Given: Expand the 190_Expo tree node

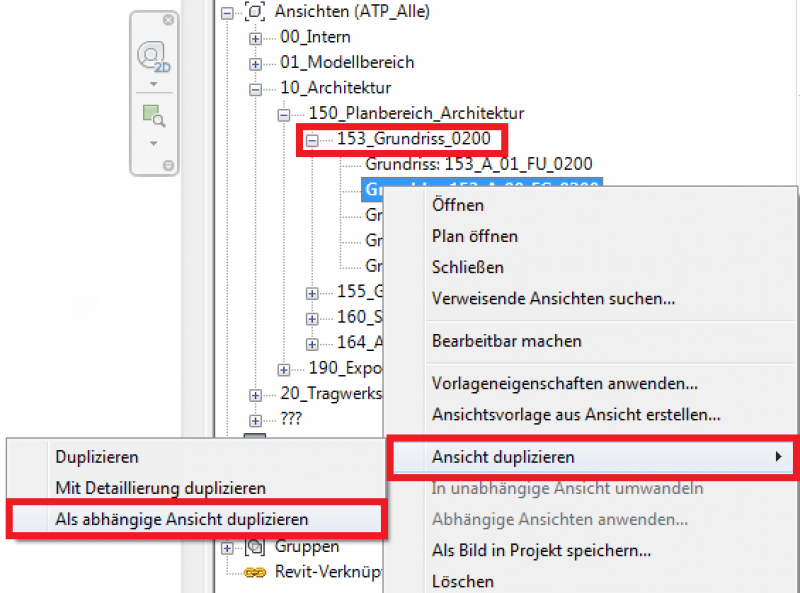Looking at the screenshot, I should click(284, 369).
